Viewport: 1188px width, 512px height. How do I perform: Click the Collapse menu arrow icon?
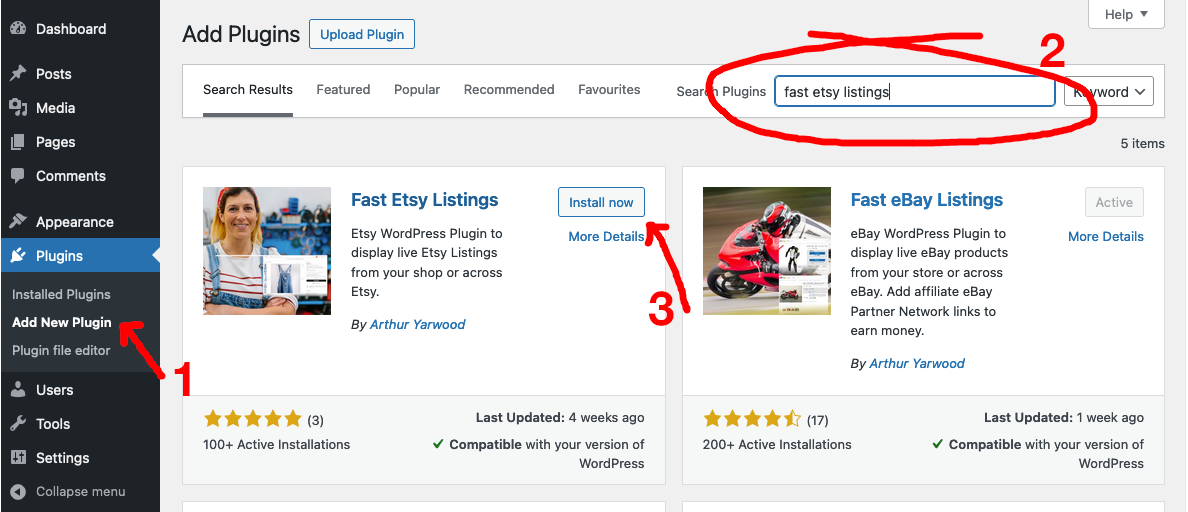click(18, 492)
